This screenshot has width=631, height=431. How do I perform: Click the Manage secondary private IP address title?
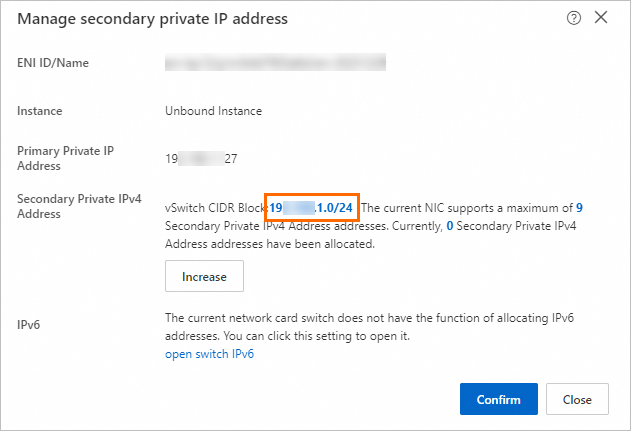click(x=153, y=19)
